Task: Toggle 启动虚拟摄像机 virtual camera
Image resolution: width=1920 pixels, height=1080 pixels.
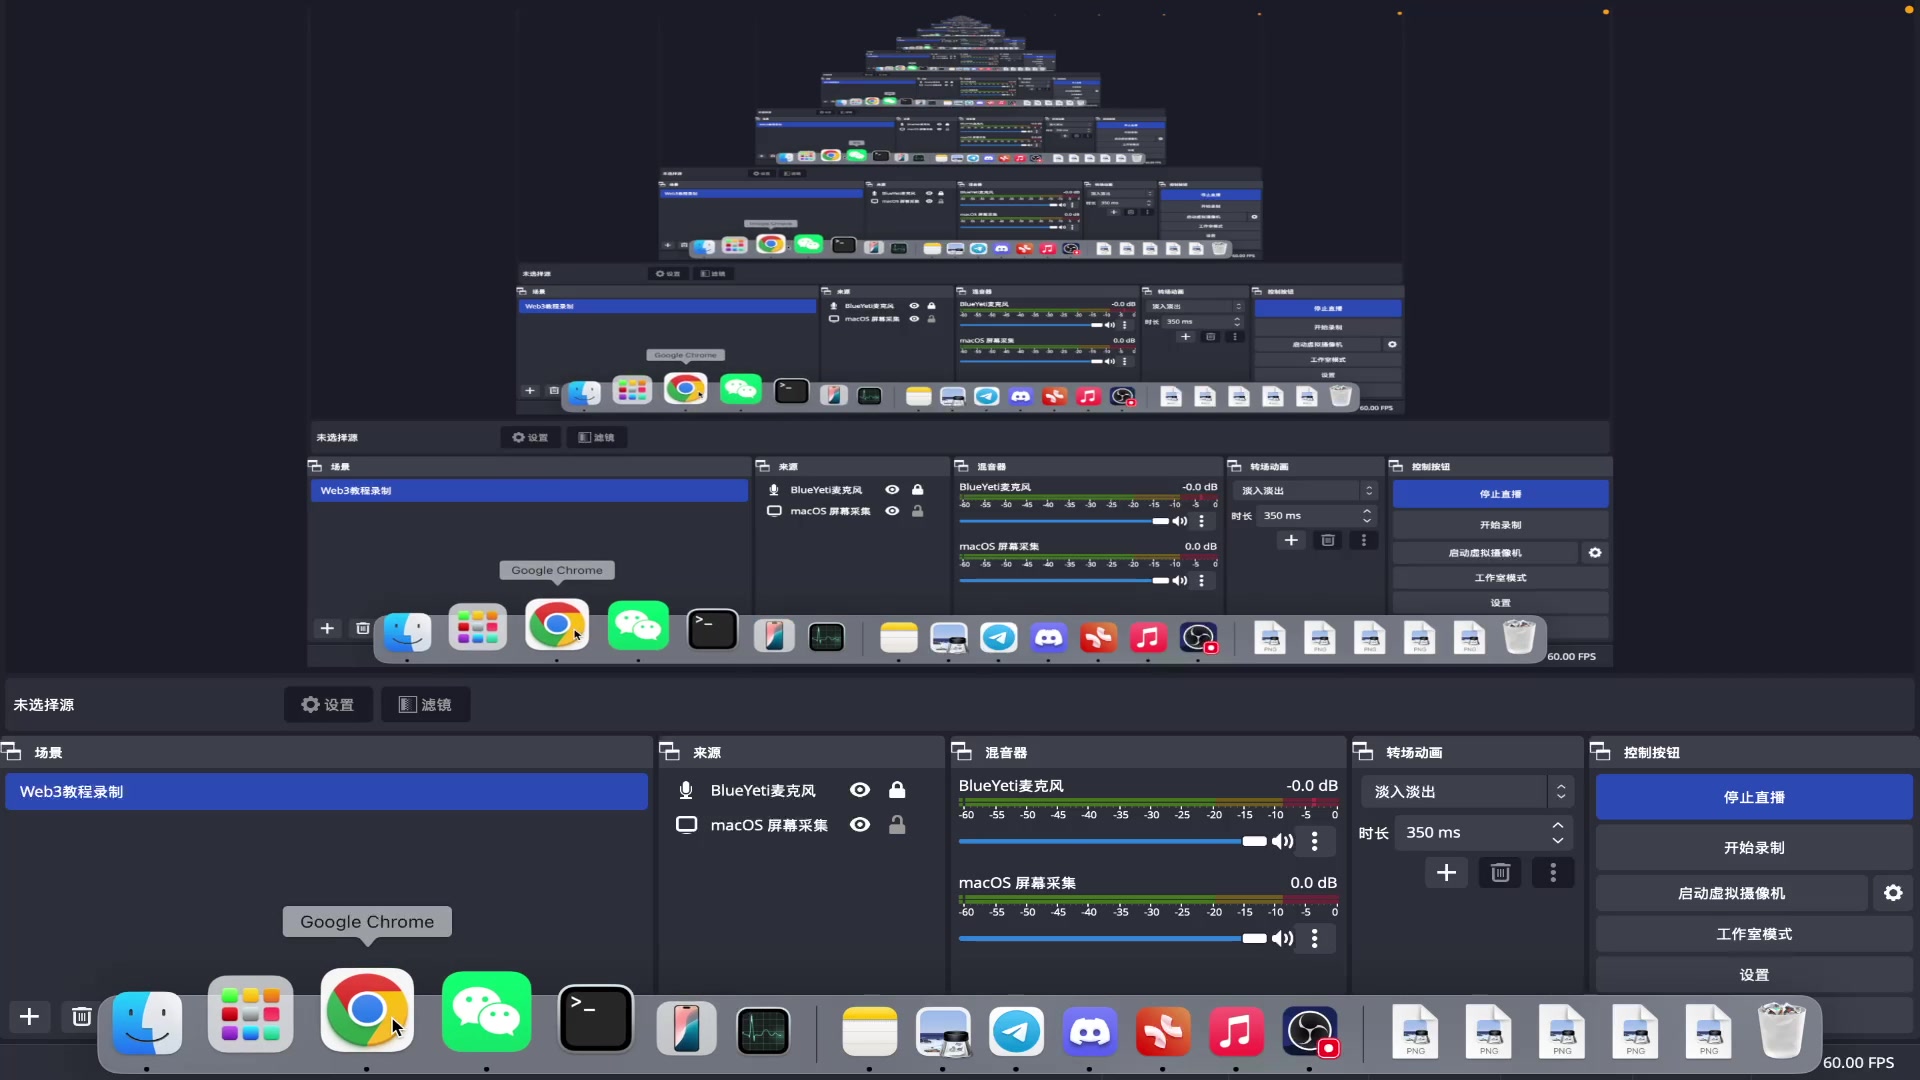Action: 1731,893
